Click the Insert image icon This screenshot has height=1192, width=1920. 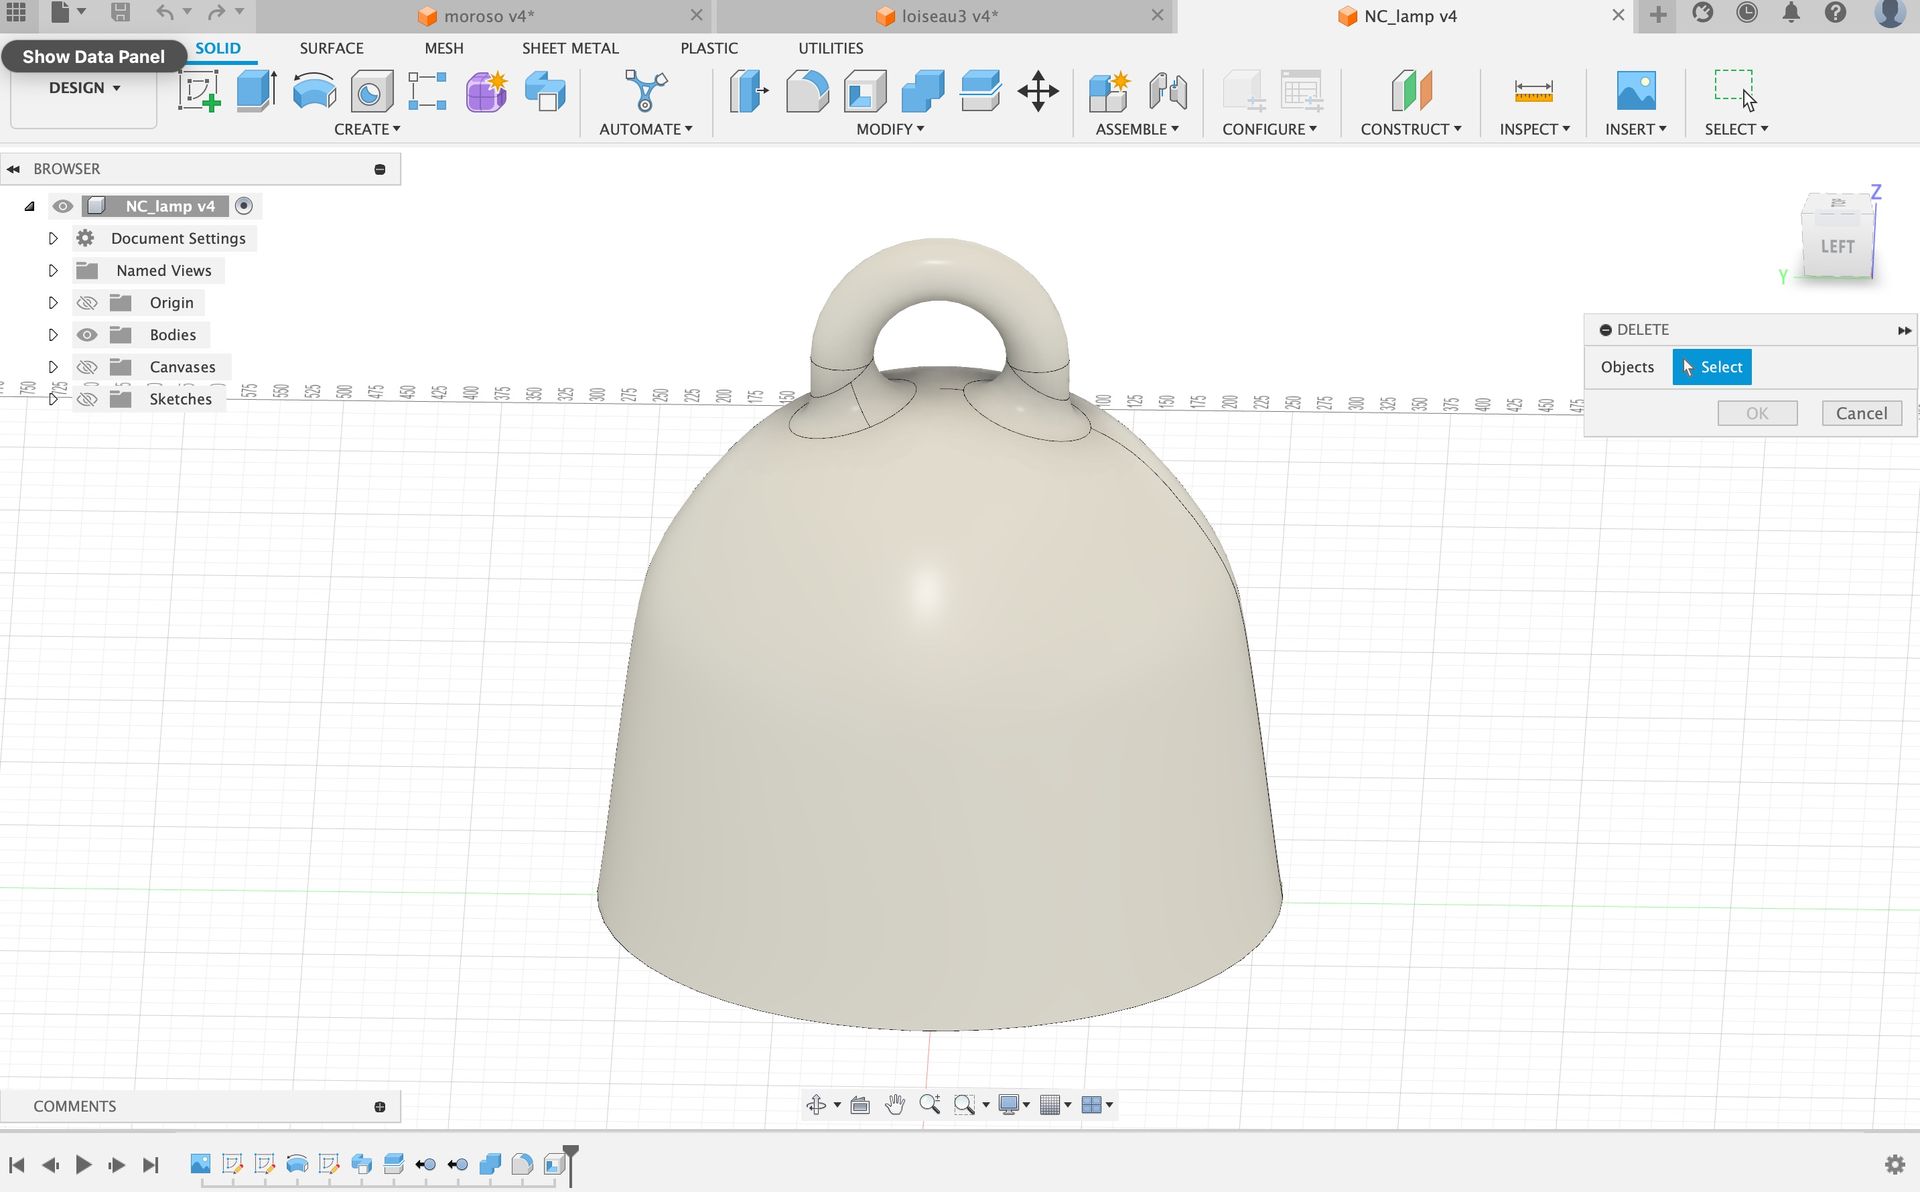click(x=1636, y=91)
